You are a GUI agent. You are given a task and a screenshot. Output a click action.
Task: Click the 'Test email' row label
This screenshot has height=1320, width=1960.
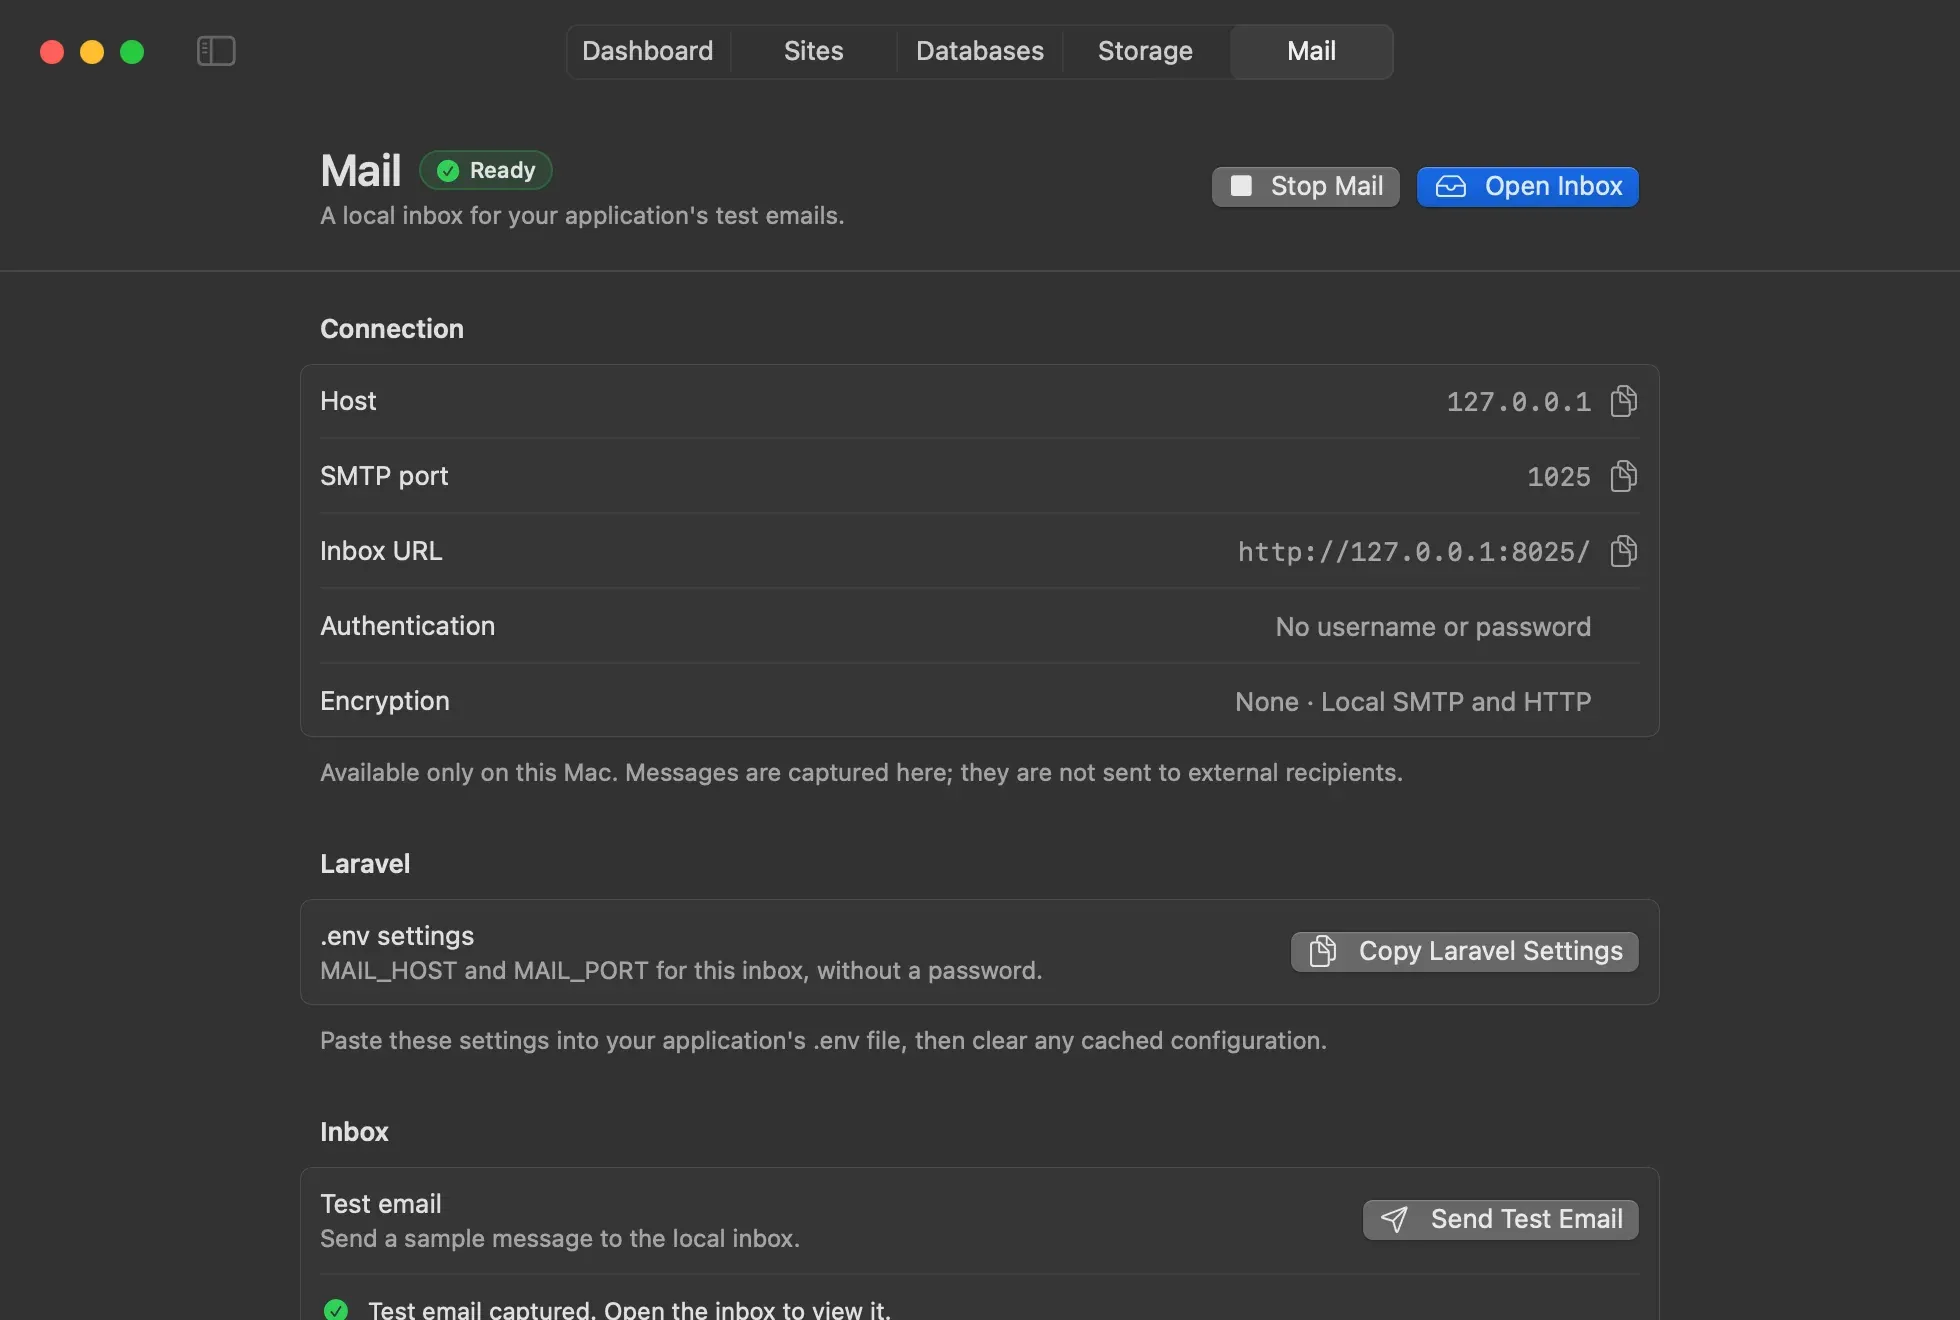380,1204
